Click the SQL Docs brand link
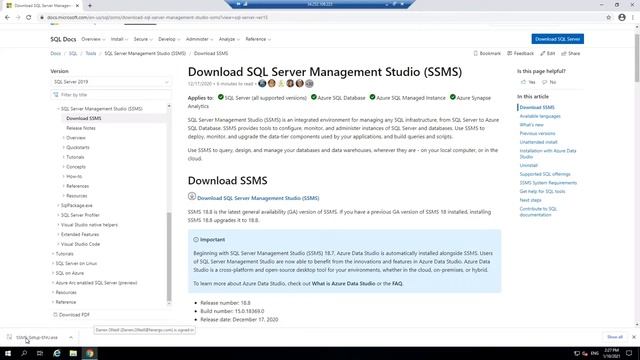 [63, 39]
